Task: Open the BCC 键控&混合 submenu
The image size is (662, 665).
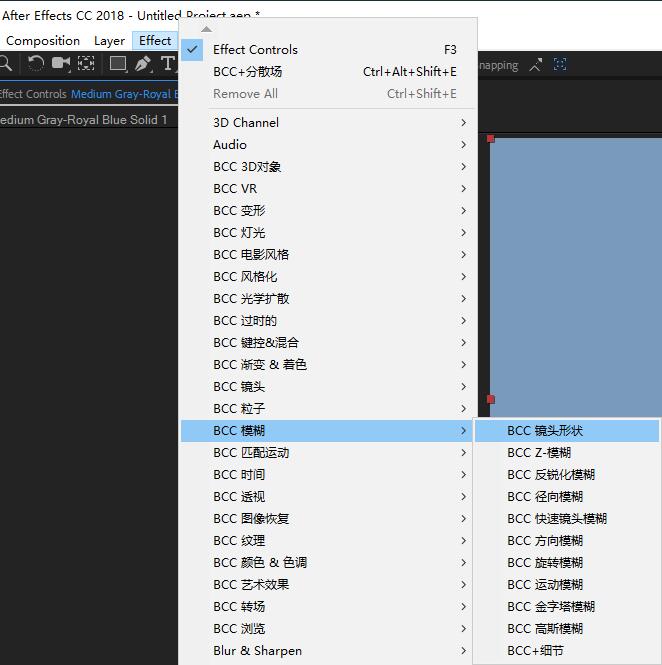Action: pyautogui.click(x=327, y=343)
